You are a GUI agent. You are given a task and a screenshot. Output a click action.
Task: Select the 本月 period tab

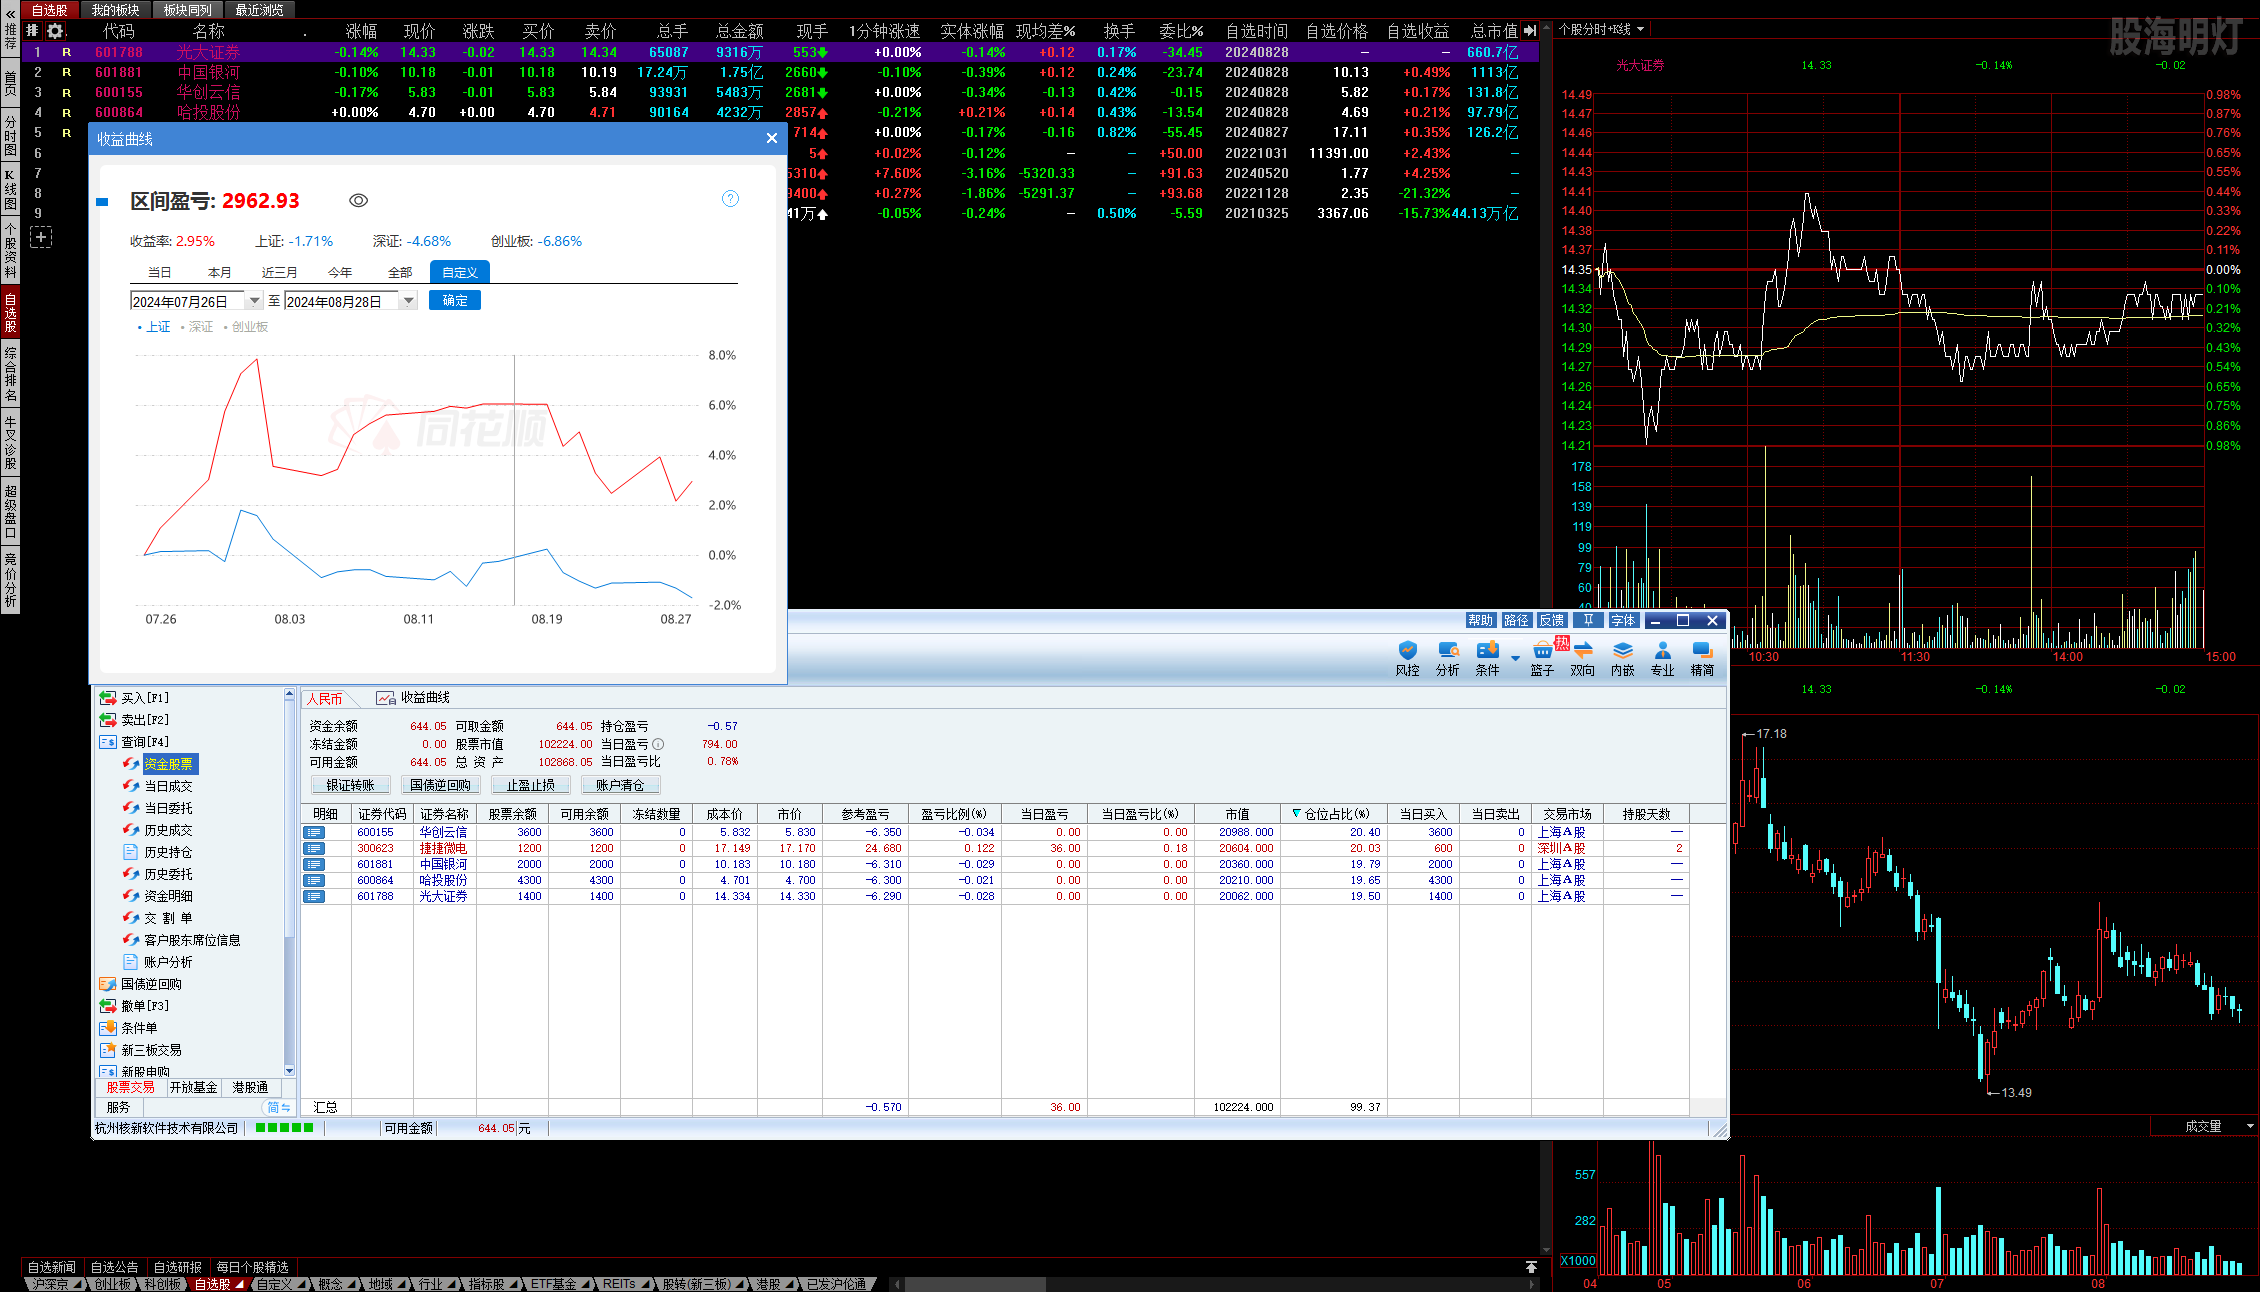219,272
